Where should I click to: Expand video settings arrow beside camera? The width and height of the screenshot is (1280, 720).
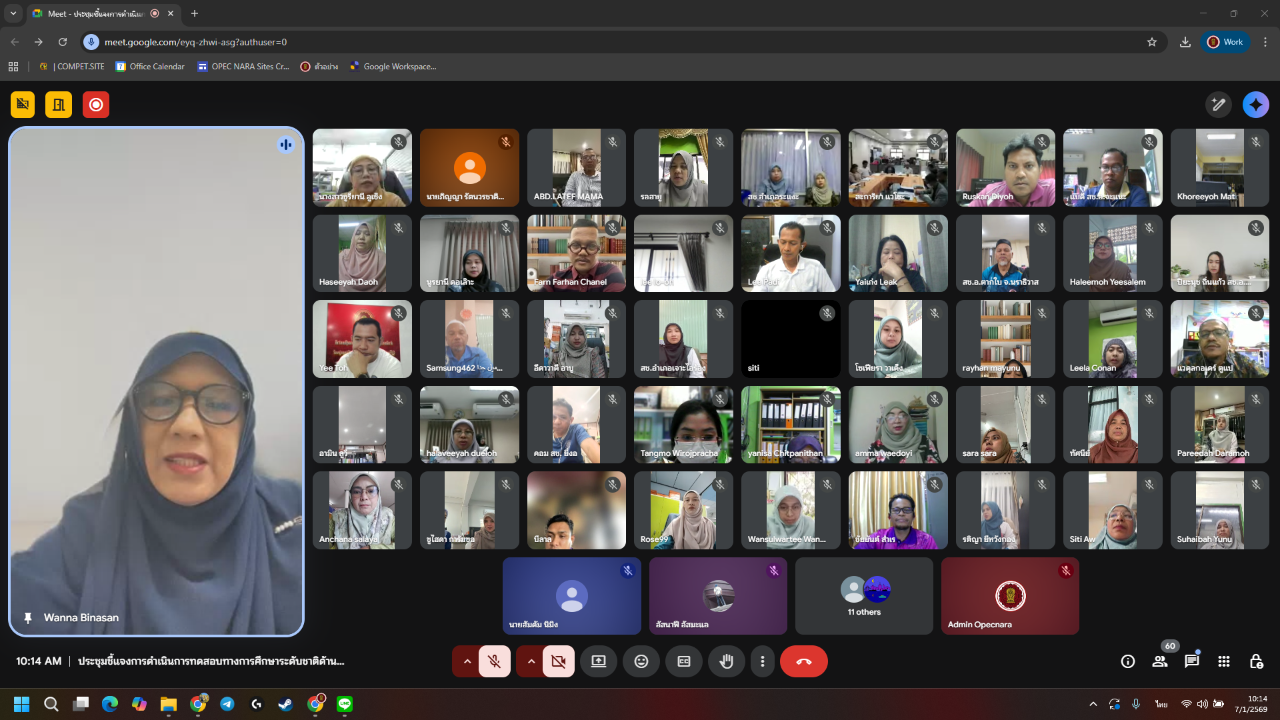(x=531, y=661)
